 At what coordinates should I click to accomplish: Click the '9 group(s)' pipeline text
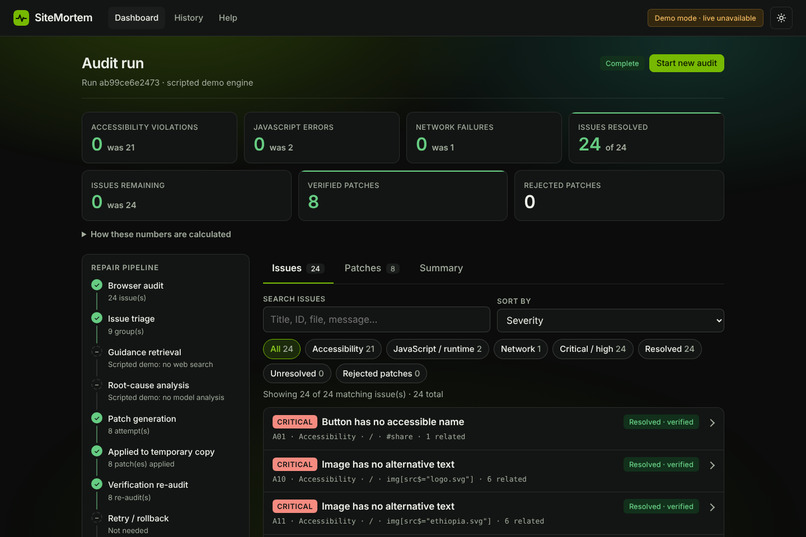(125, 331)
